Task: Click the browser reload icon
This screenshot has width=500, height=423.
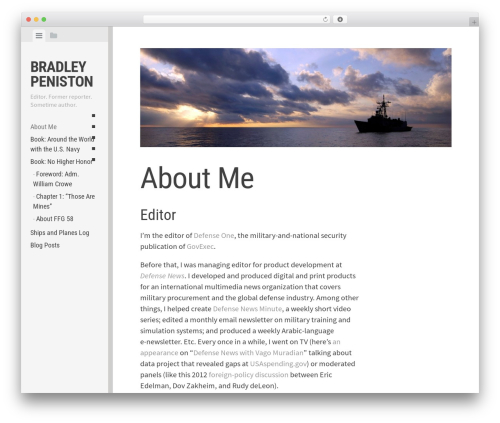Action: pyautogui.click(x=325, y=20)
